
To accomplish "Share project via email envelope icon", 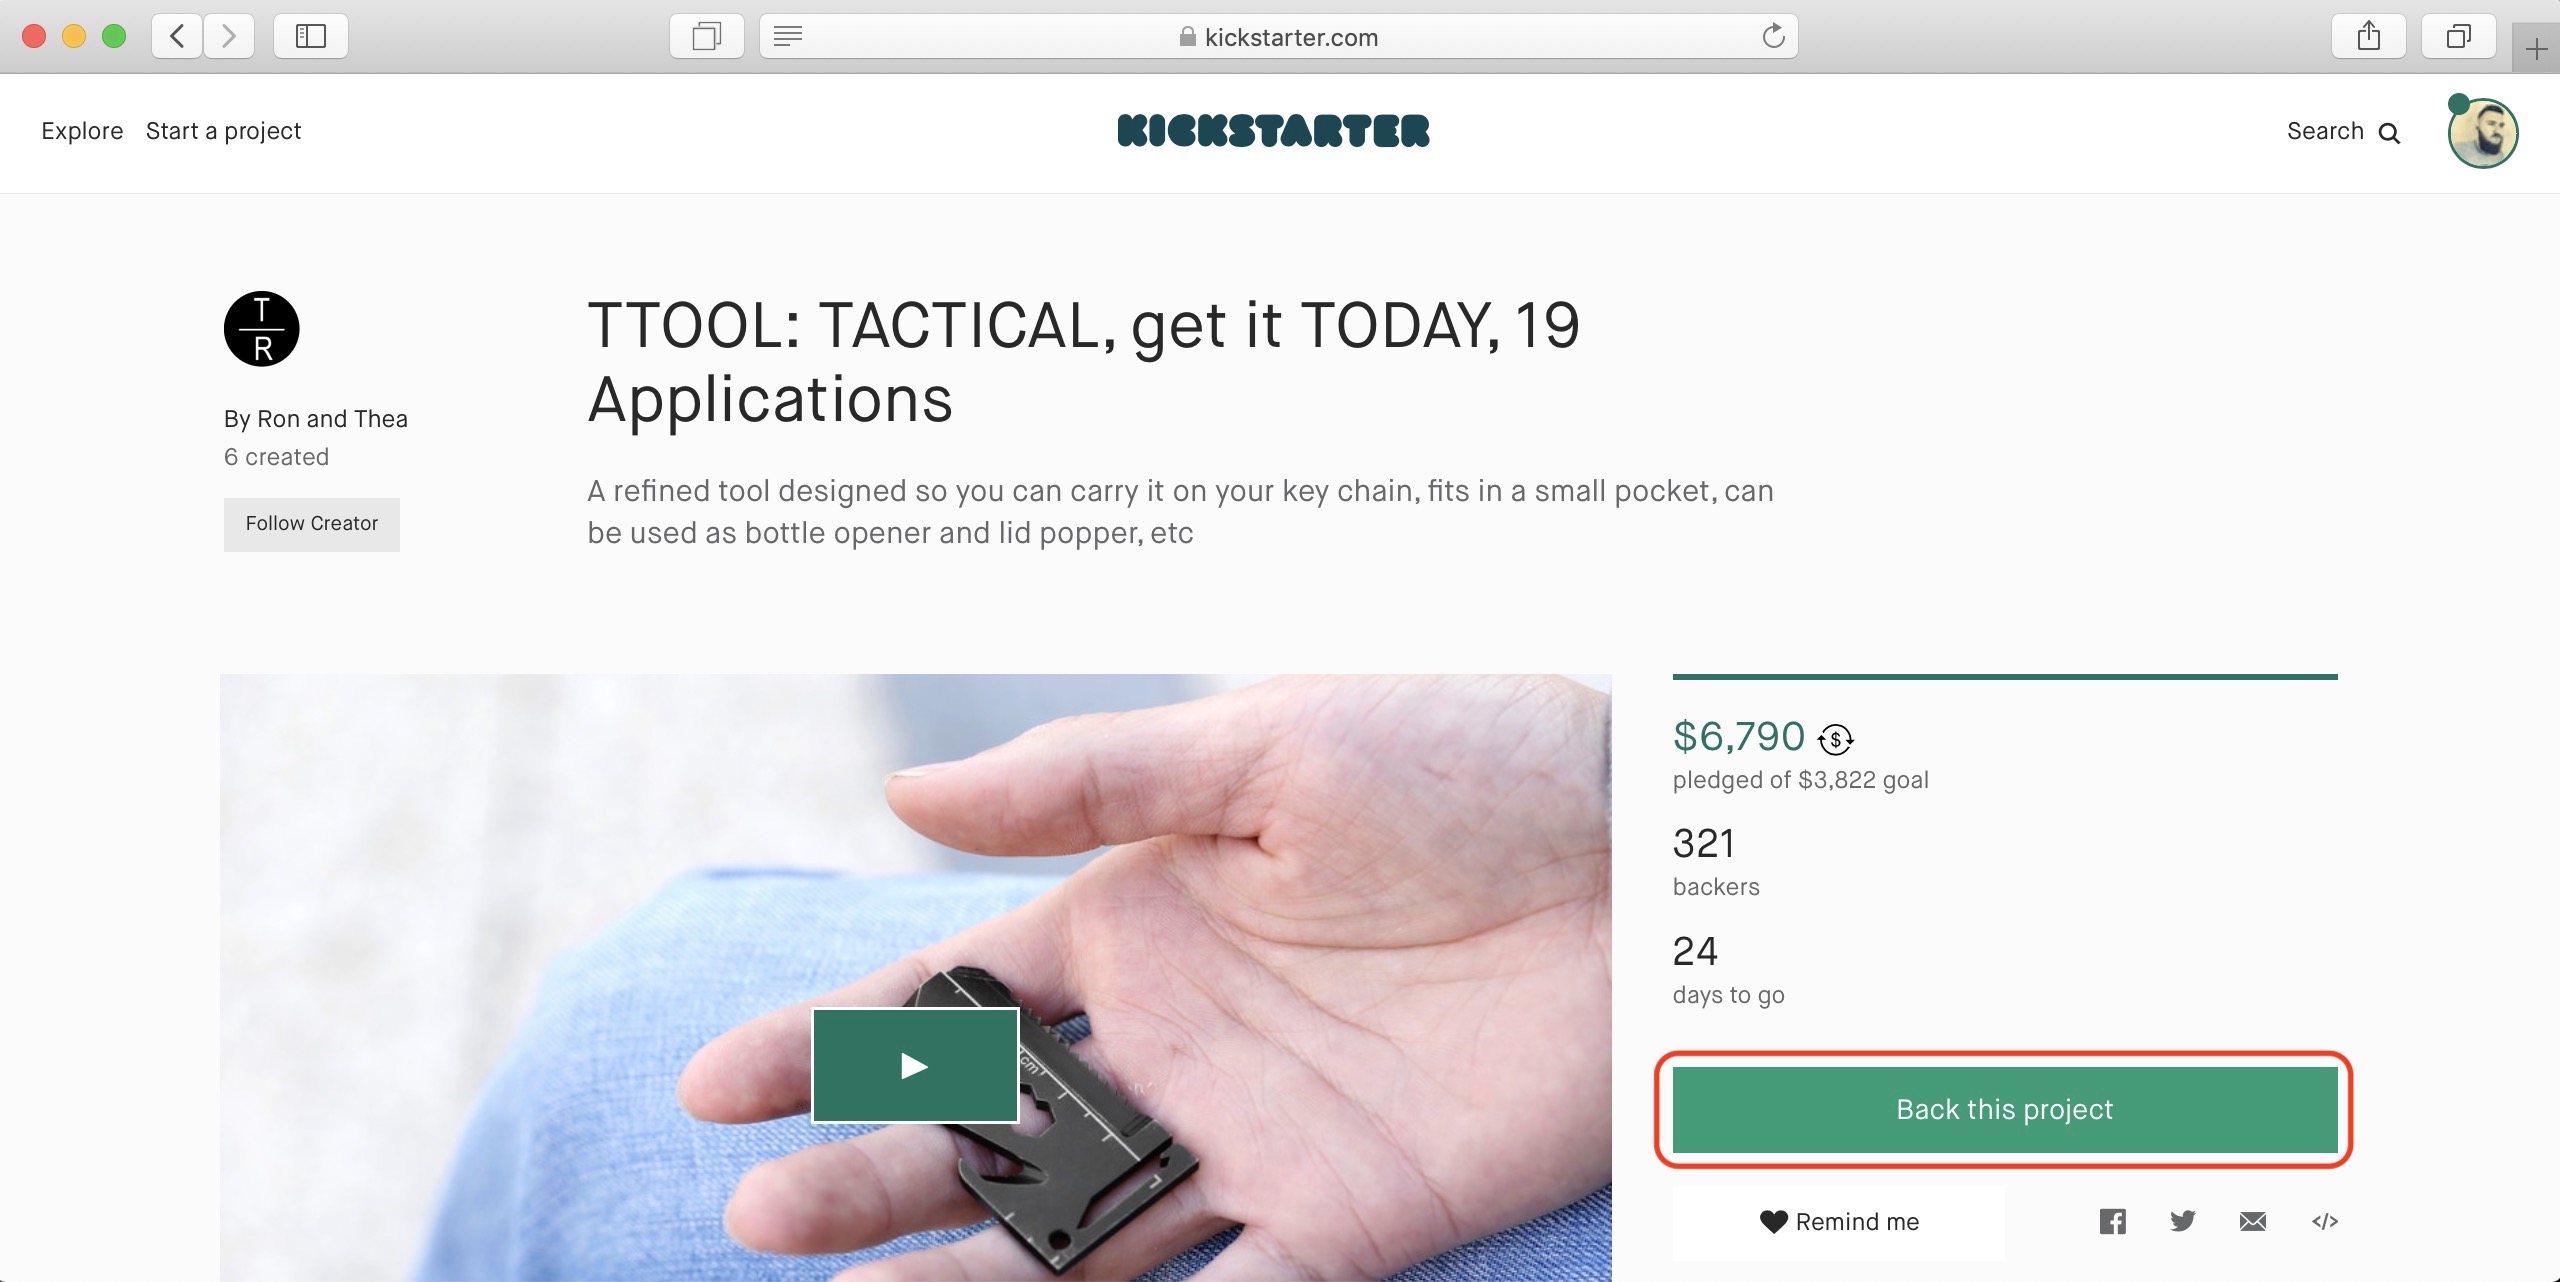I will (2253, 1221).
